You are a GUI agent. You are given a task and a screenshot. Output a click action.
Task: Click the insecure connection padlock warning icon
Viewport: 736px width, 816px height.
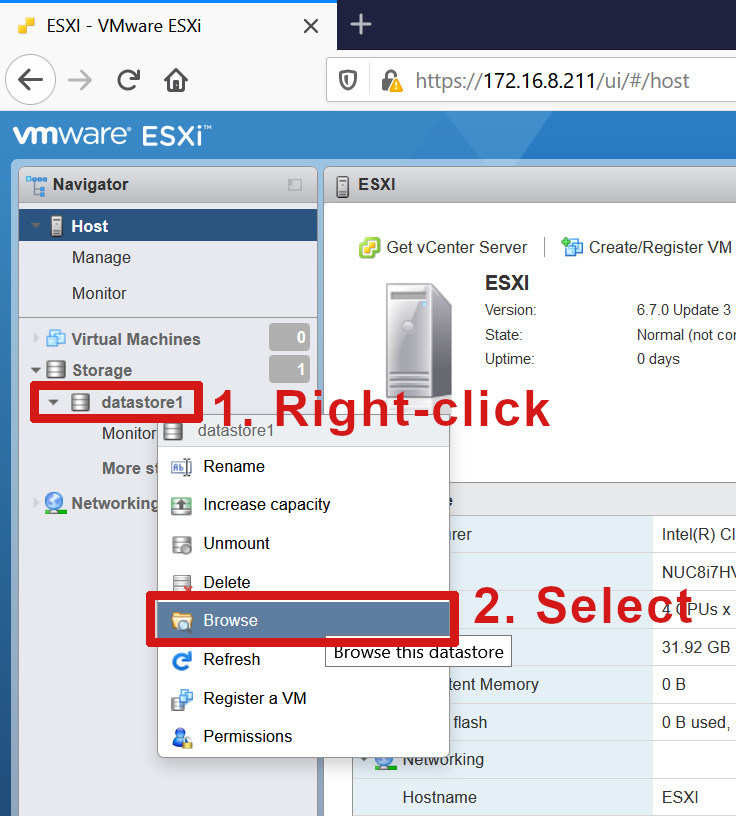click(x=391, y=81)
